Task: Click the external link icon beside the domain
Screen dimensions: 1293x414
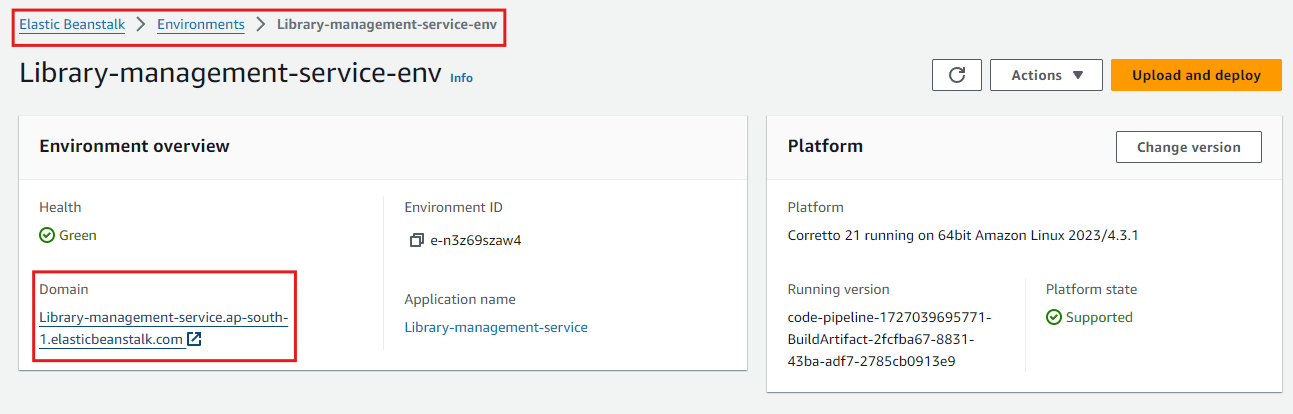Action: (x=195, y=339)
